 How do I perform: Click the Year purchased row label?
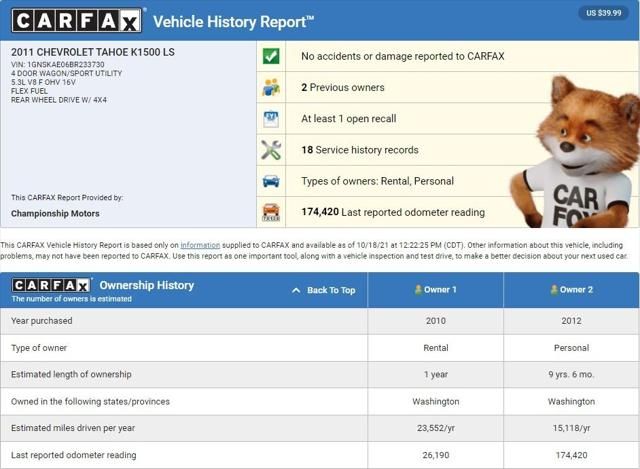pos(42,321)
